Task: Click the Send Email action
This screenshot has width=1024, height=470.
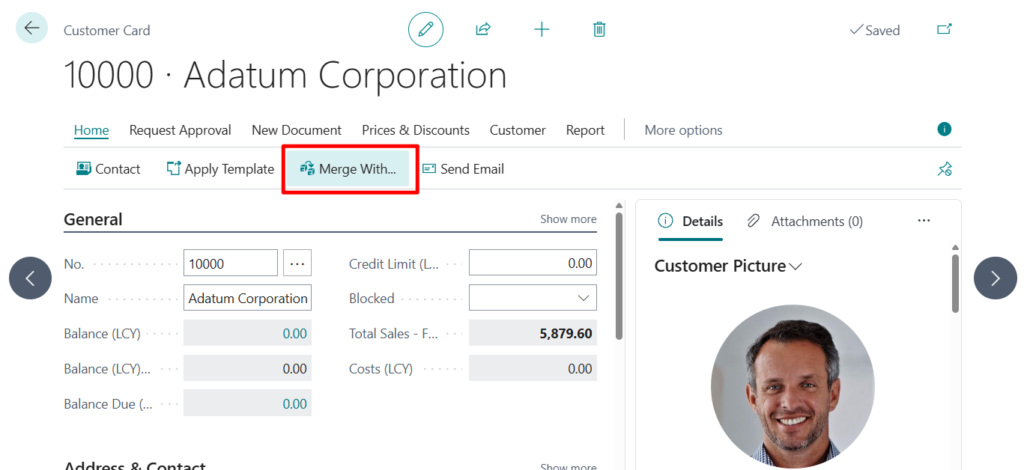Action: (463, 169)
